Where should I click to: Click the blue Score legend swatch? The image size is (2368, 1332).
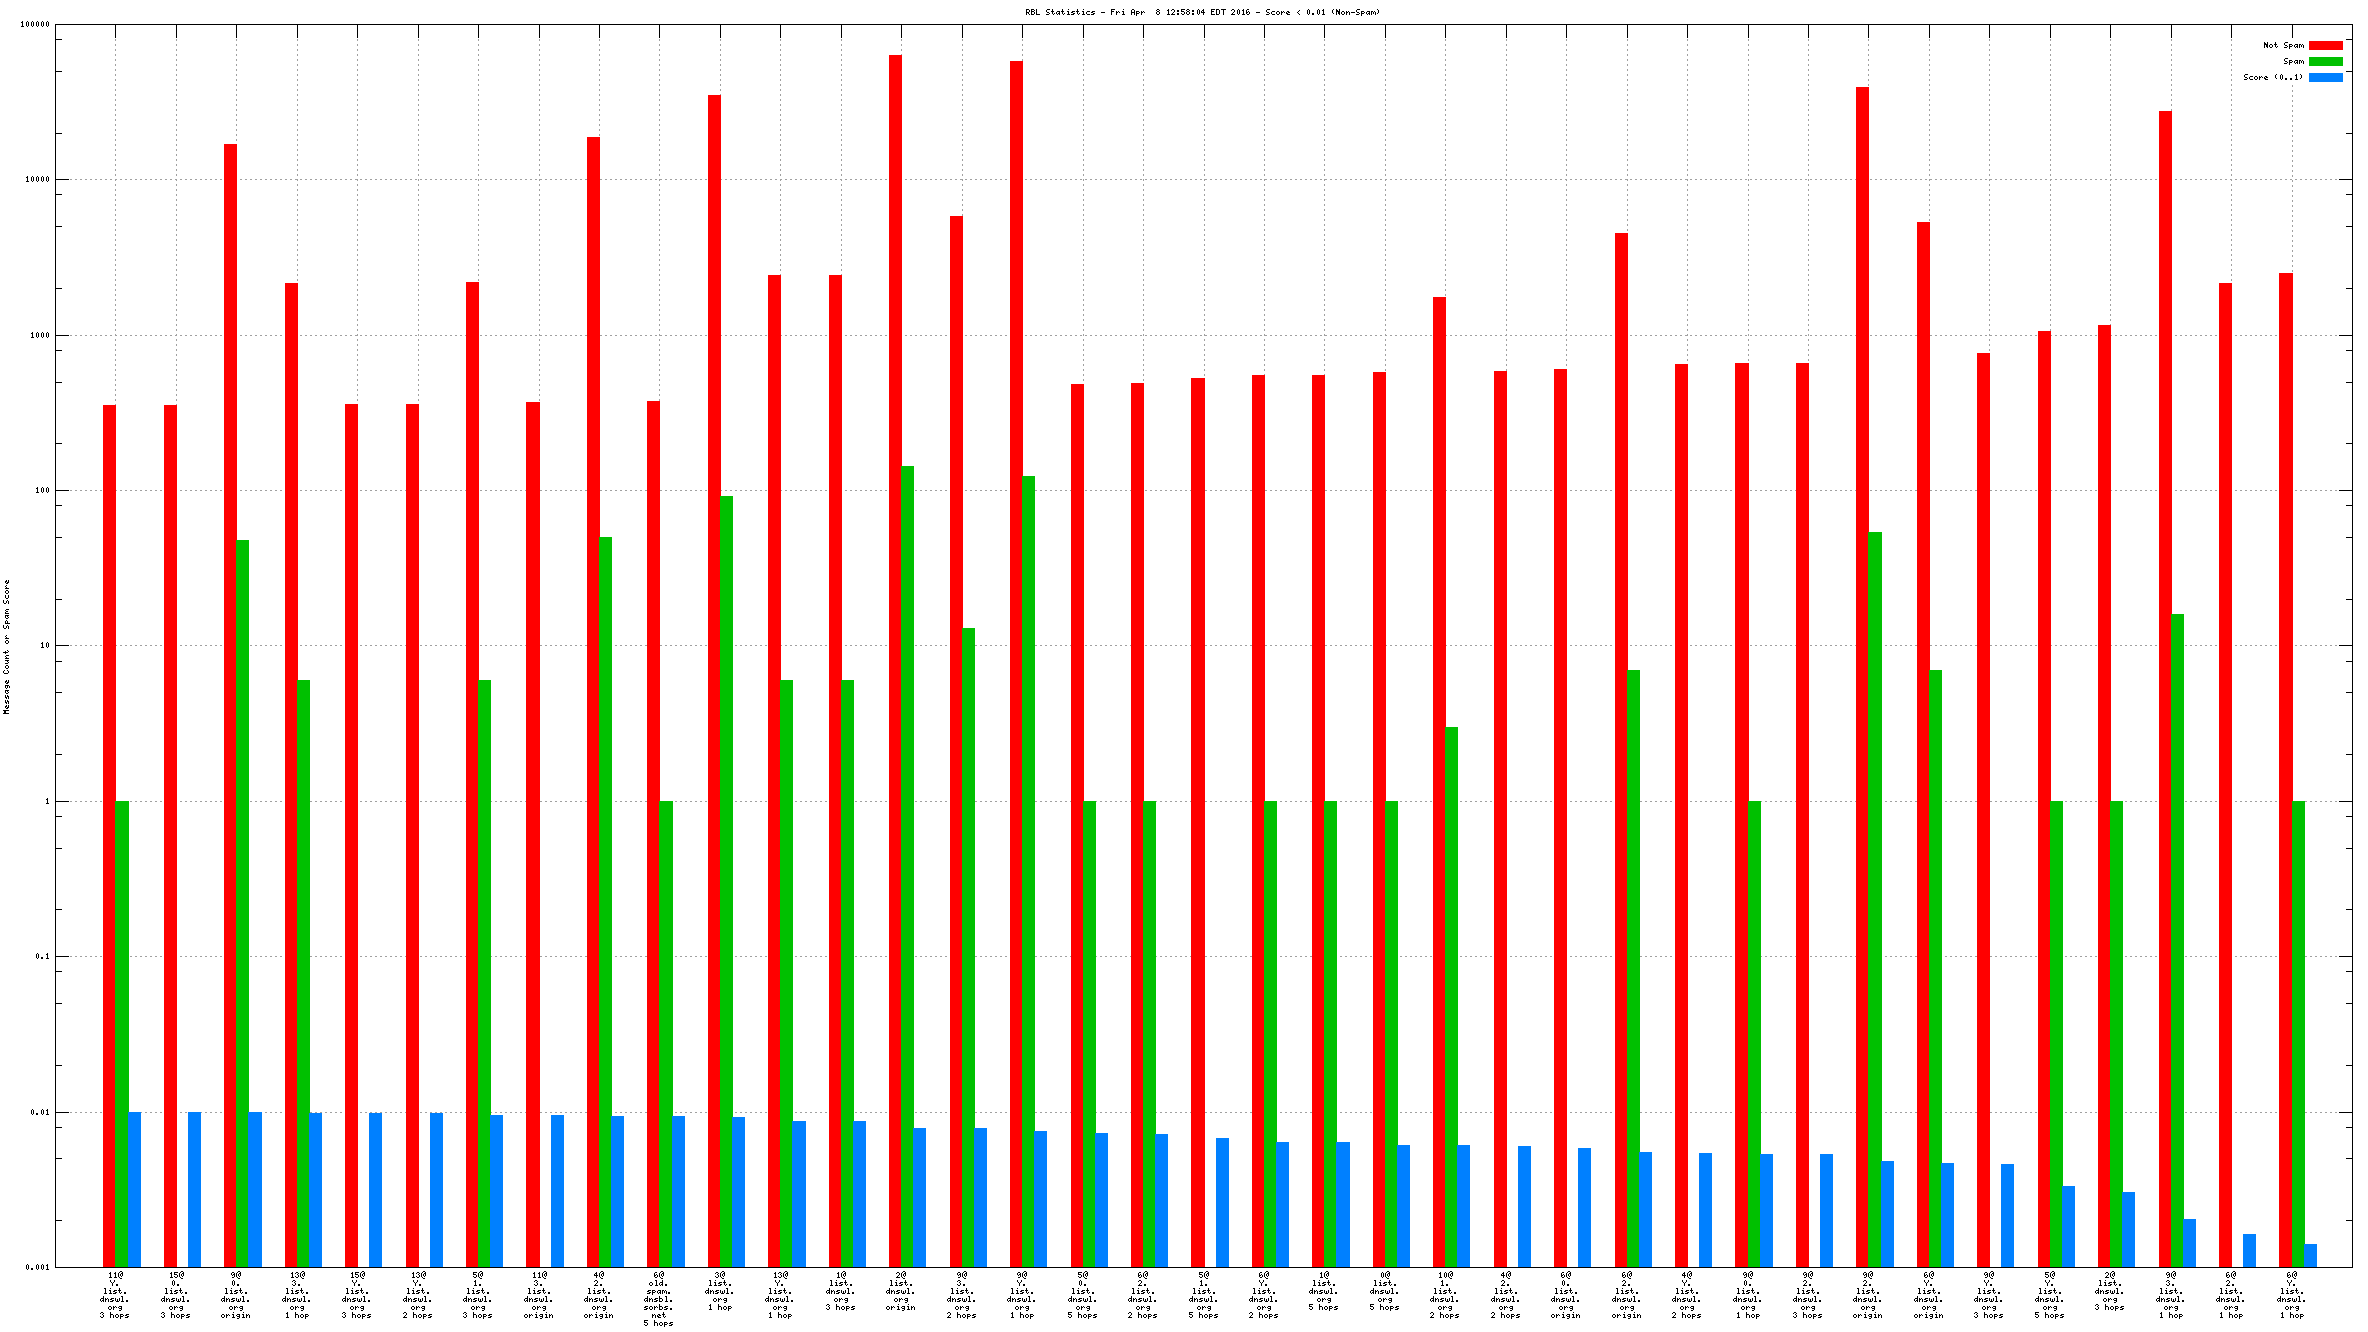click(2325, 77)
